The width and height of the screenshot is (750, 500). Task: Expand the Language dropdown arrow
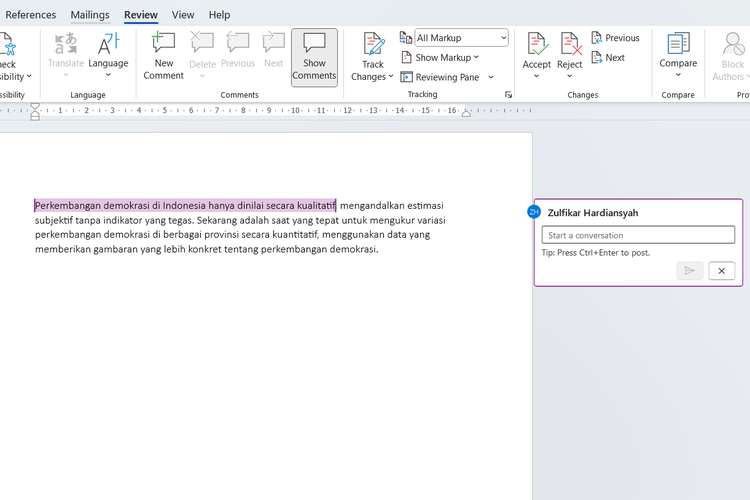pos(108,75)
